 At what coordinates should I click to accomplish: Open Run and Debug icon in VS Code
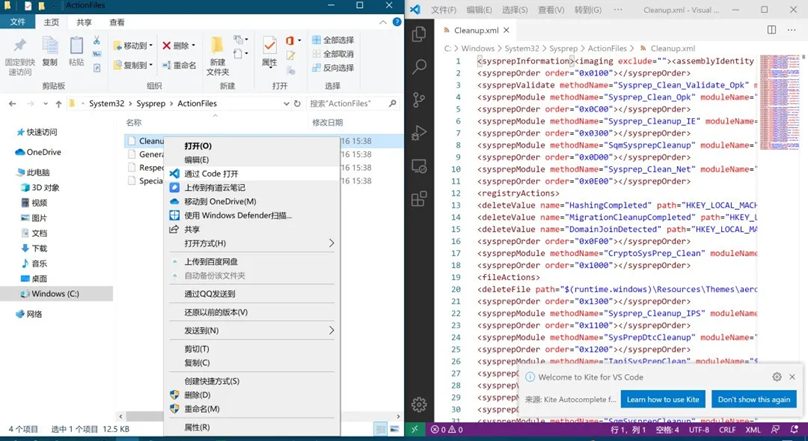coord(419,132)
